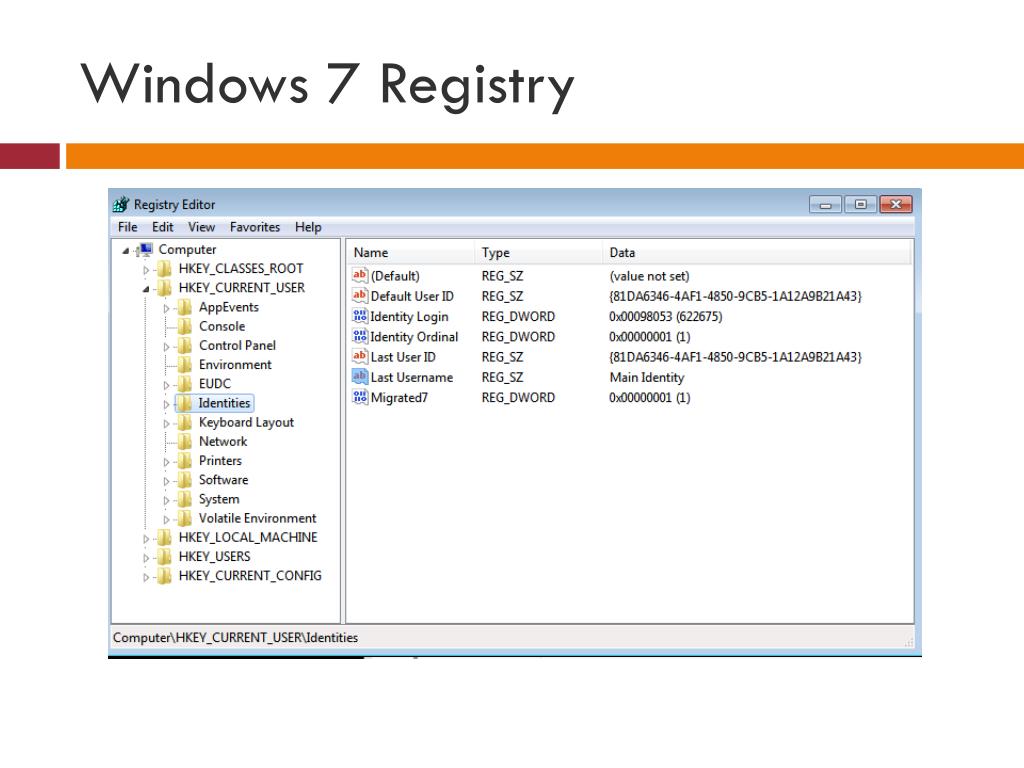Select the Environment key label
Screen dimensions: 1024x768
235,364
